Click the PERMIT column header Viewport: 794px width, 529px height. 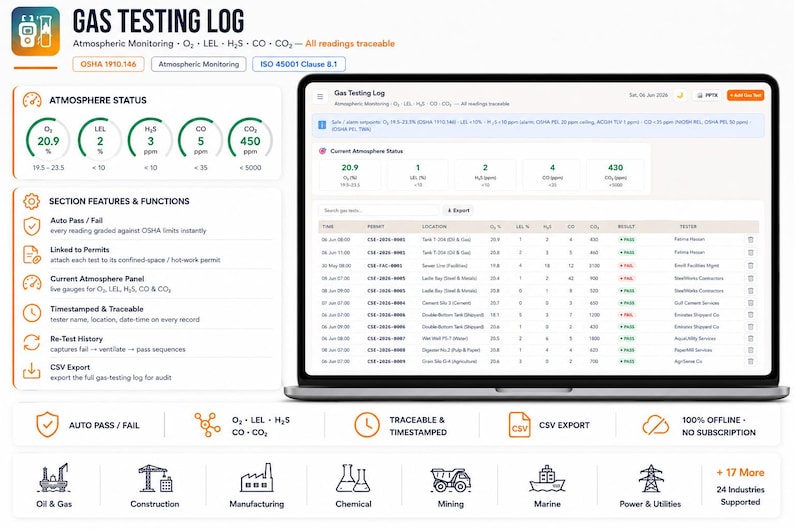[x=376, y=226]
